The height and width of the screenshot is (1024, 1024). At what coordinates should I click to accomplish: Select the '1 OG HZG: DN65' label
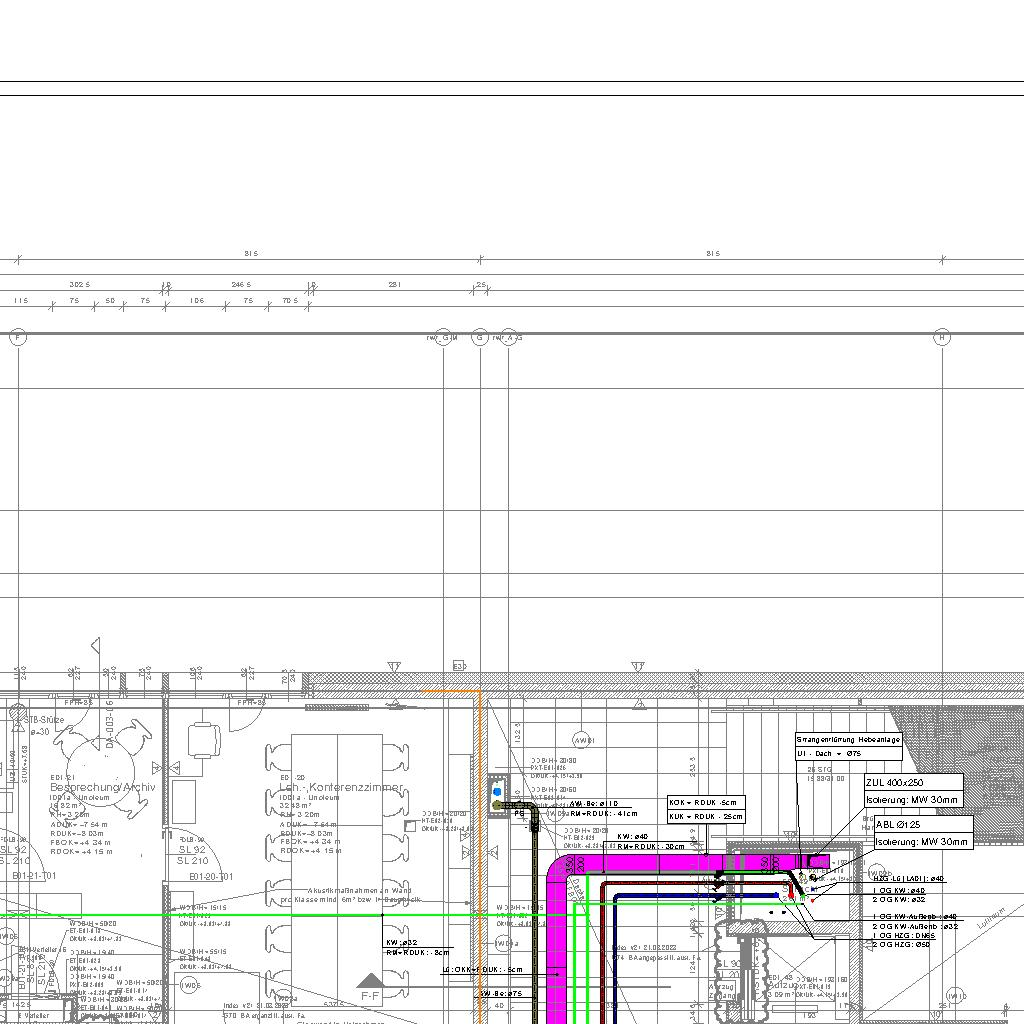point(904,935)
